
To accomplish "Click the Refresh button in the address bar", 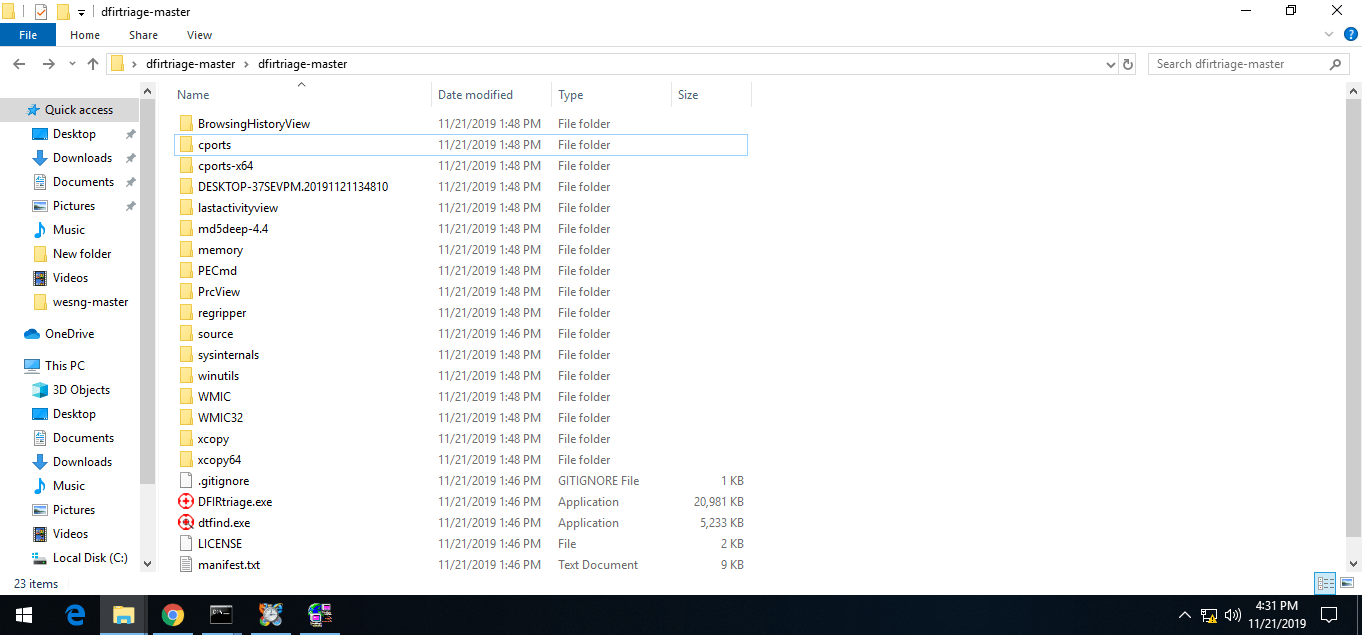I will pyautogui.click(x=1128, y=63).
